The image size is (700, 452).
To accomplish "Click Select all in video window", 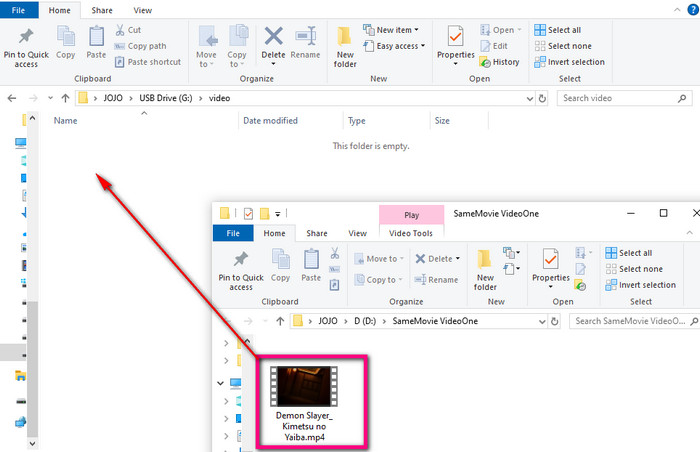I will click(558, 30).
